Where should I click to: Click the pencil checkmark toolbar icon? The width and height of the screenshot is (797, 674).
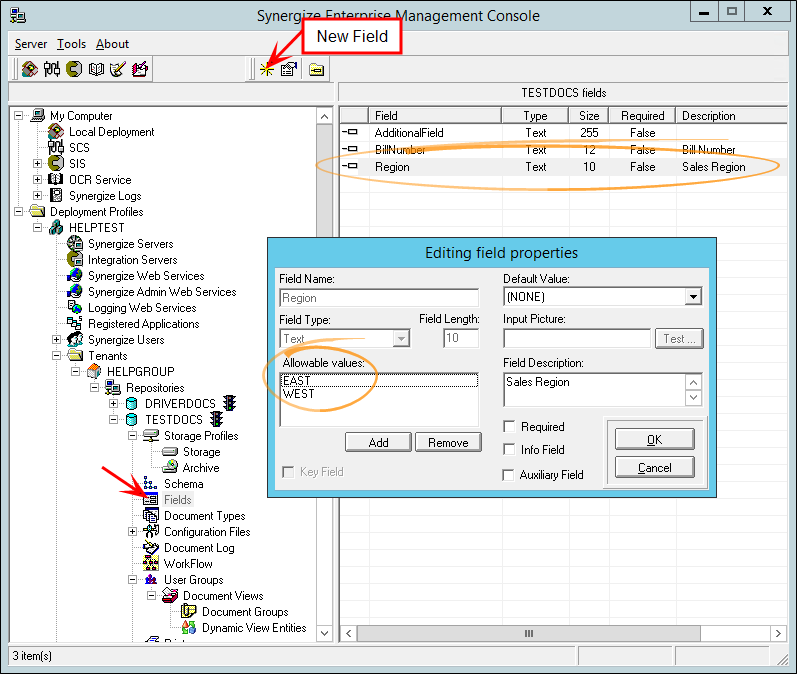117,69
